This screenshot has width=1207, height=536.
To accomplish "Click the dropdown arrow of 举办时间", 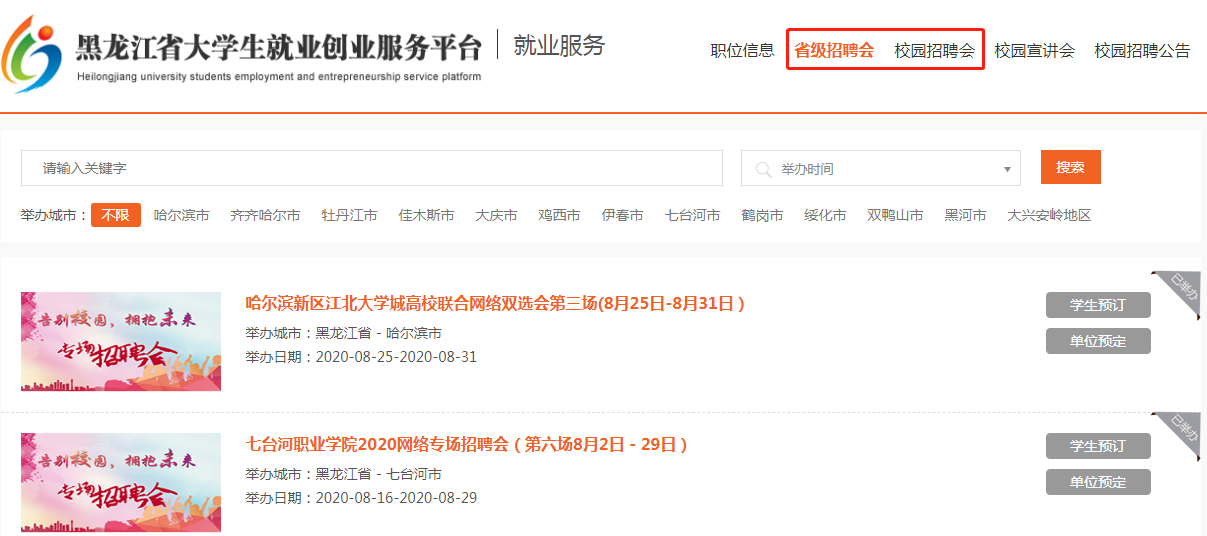I will pos(1006,169).
